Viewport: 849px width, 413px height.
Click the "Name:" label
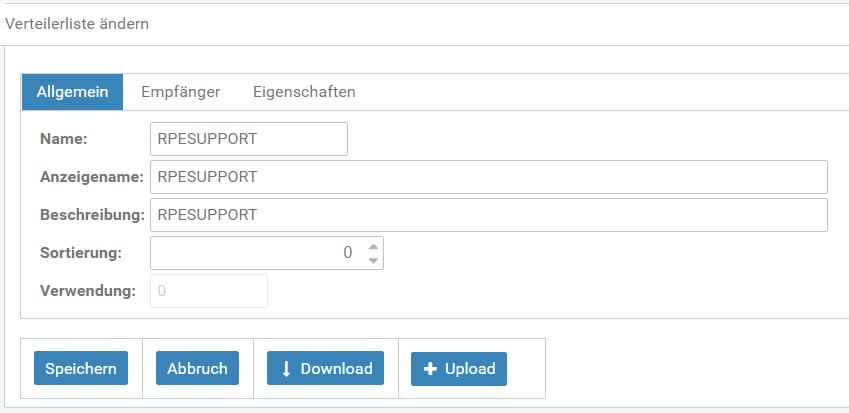tap(64, 140)
